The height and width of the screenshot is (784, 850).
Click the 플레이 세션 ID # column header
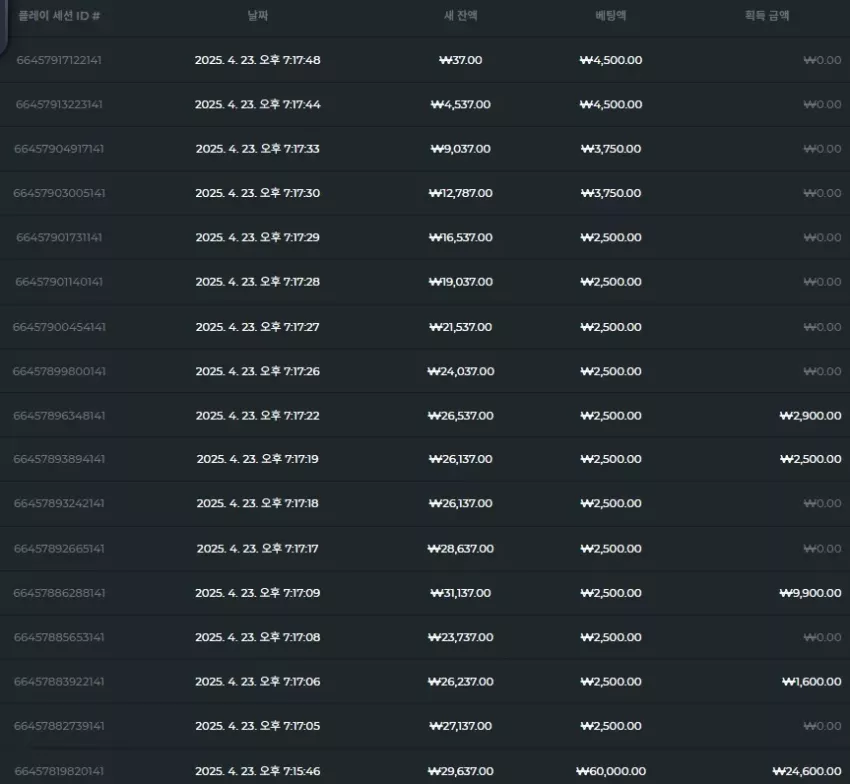tap(59, 16)
